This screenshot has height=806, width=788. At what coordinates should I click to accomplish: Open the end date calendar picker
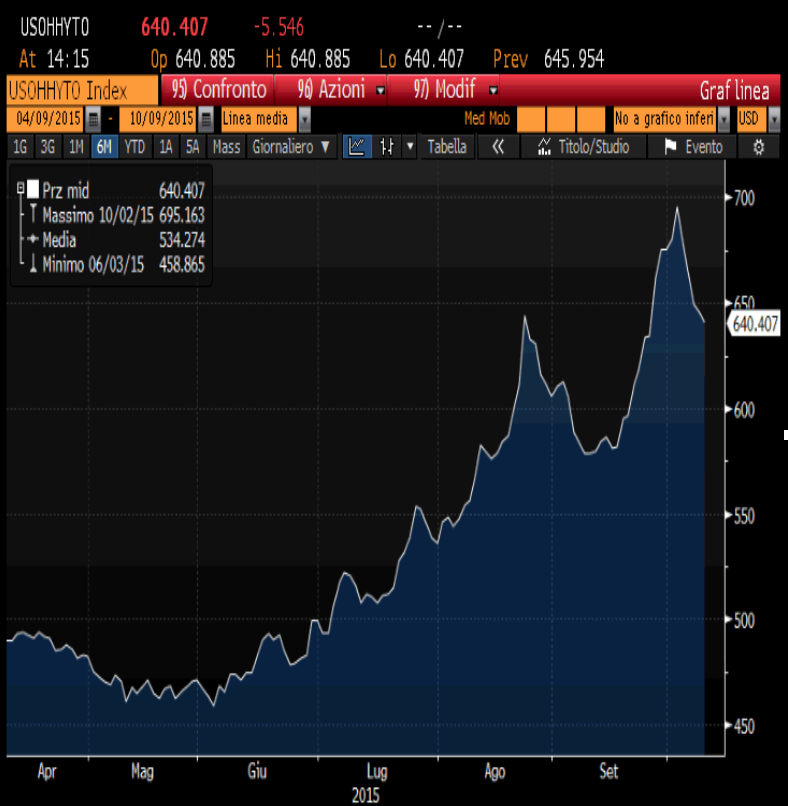(x=206, y=119)
